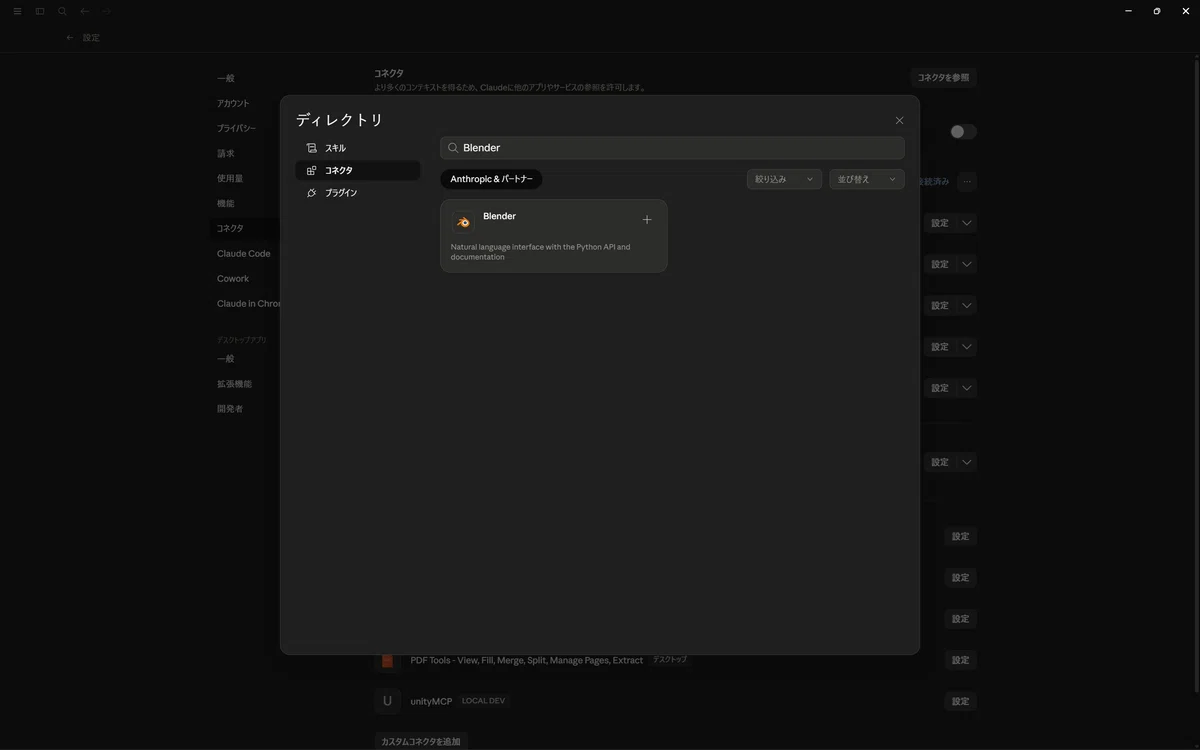
Task: Click the search magnifier icon in title bar
Action: (62, 11)
